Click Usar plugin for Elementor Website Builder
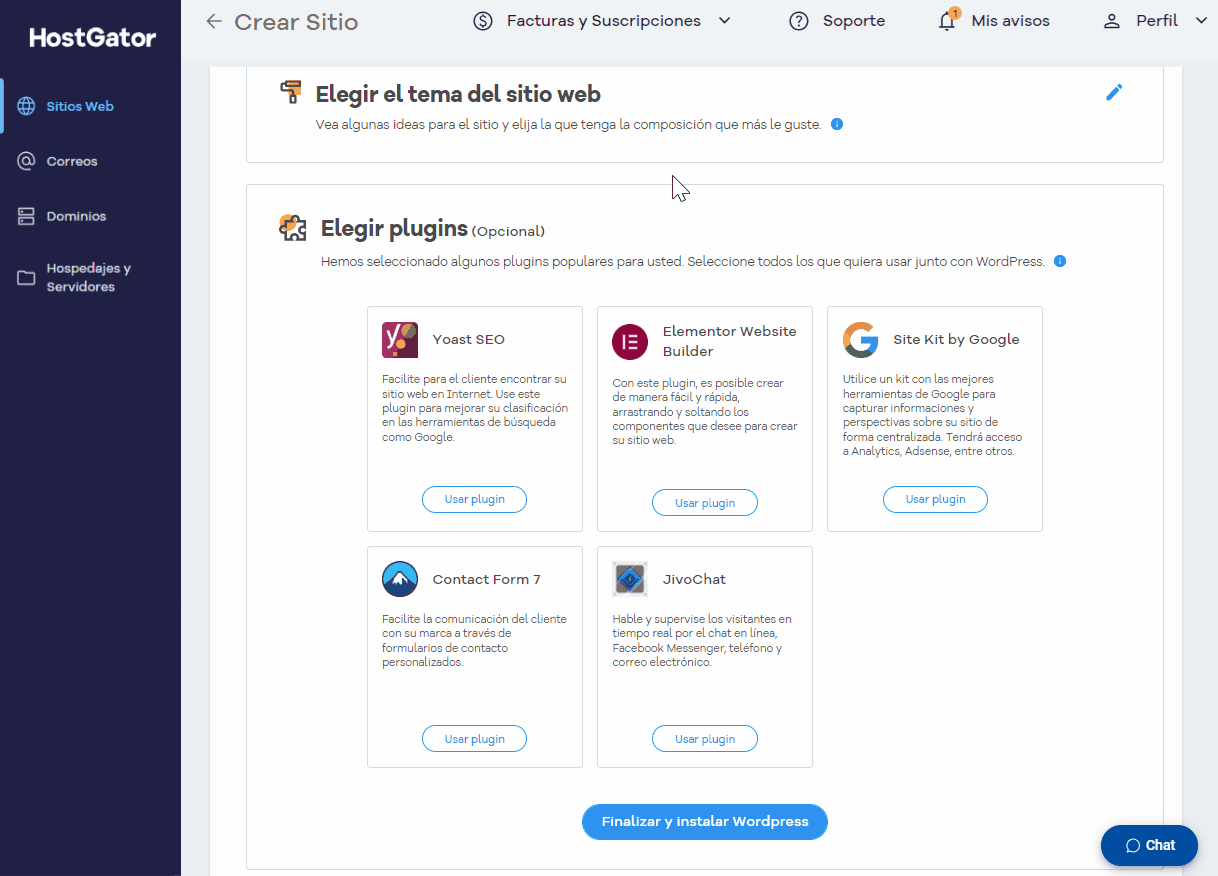The height and width of the screenshot is (876, 1218). pos(705,503)
